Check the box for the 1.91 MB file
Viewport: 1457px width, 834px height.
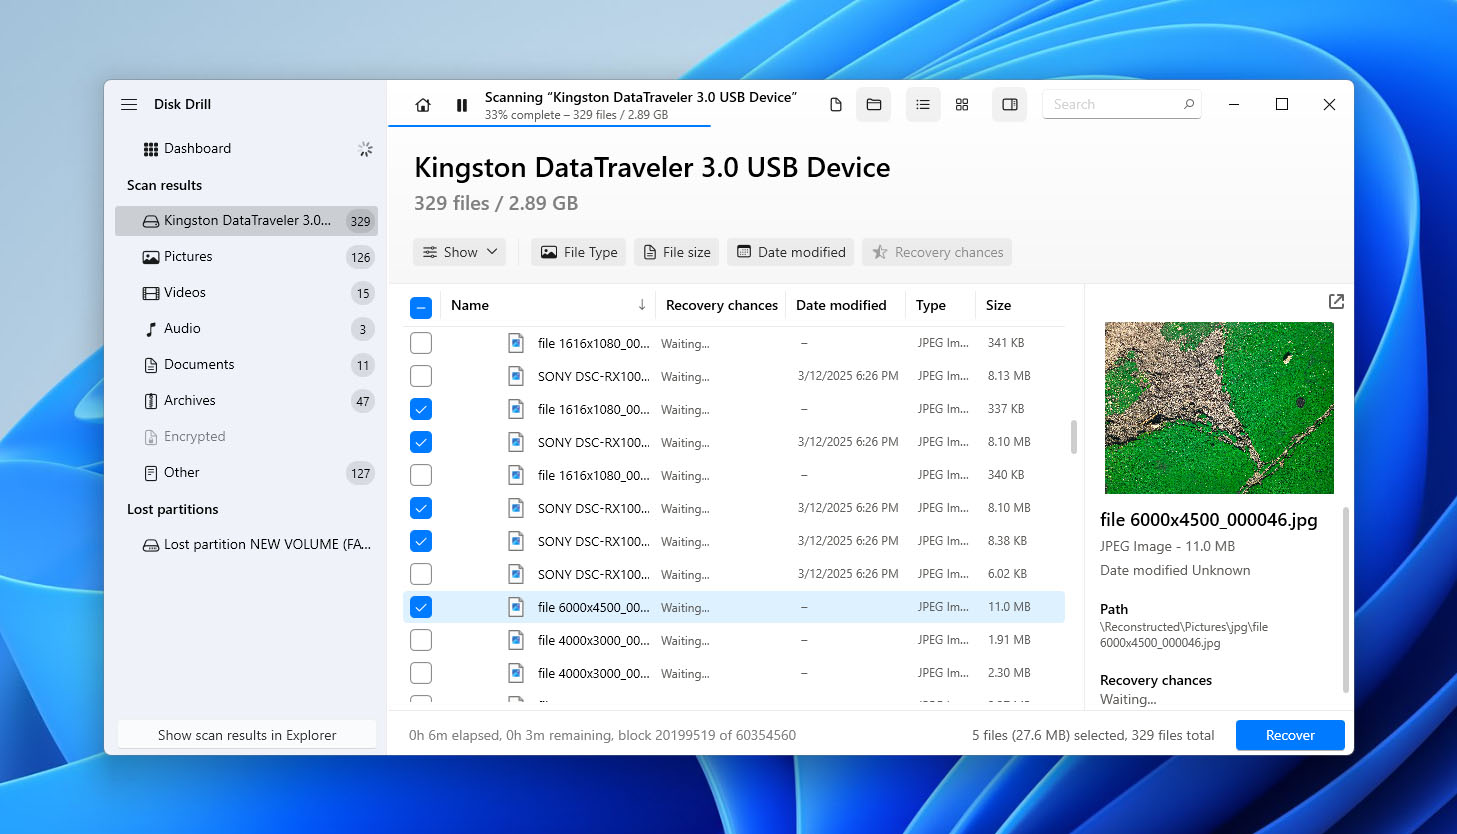[x=421, y=640]
